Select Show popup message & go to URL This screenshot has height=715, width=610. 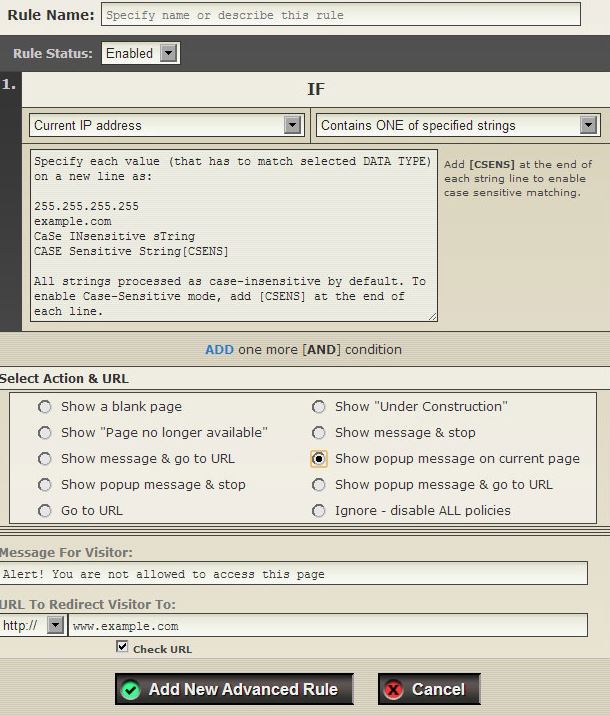[319, 484]
